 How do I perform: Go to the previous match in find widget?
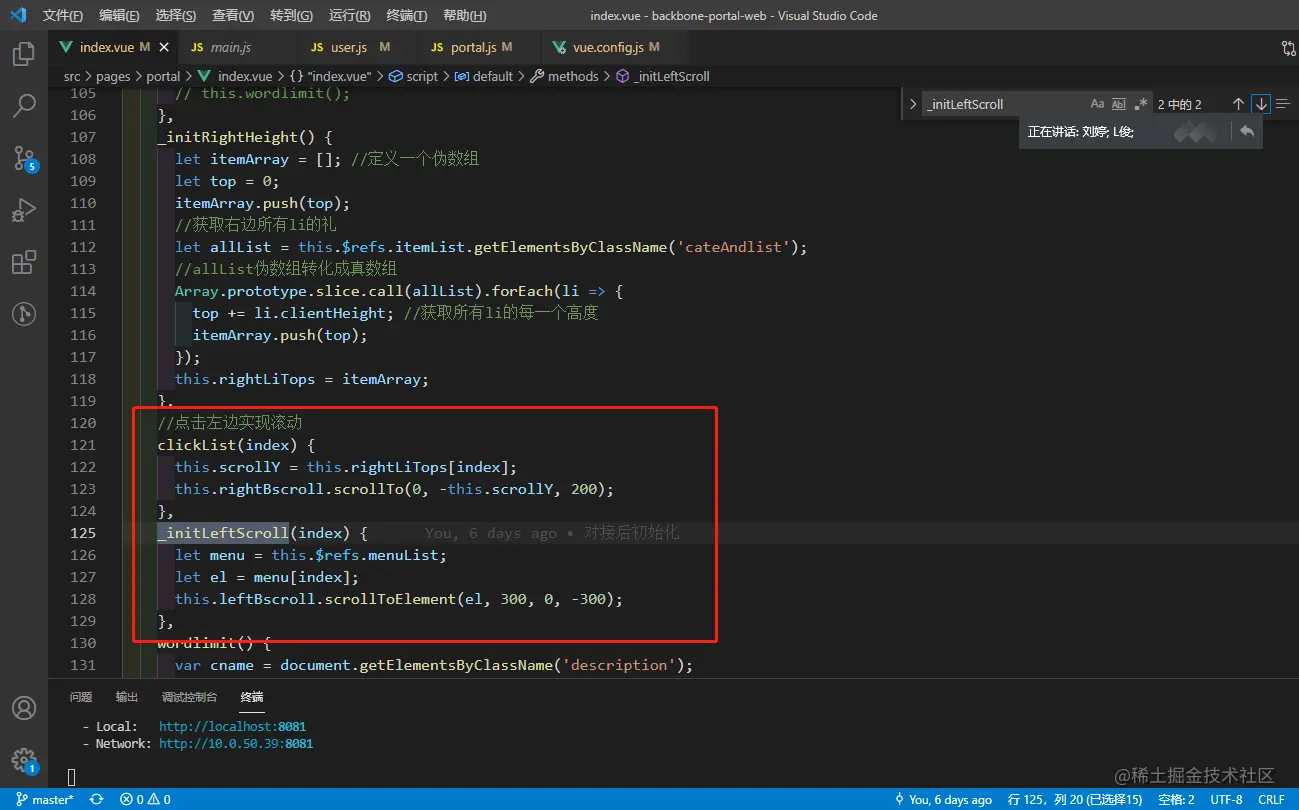[x=1238, y=104]
